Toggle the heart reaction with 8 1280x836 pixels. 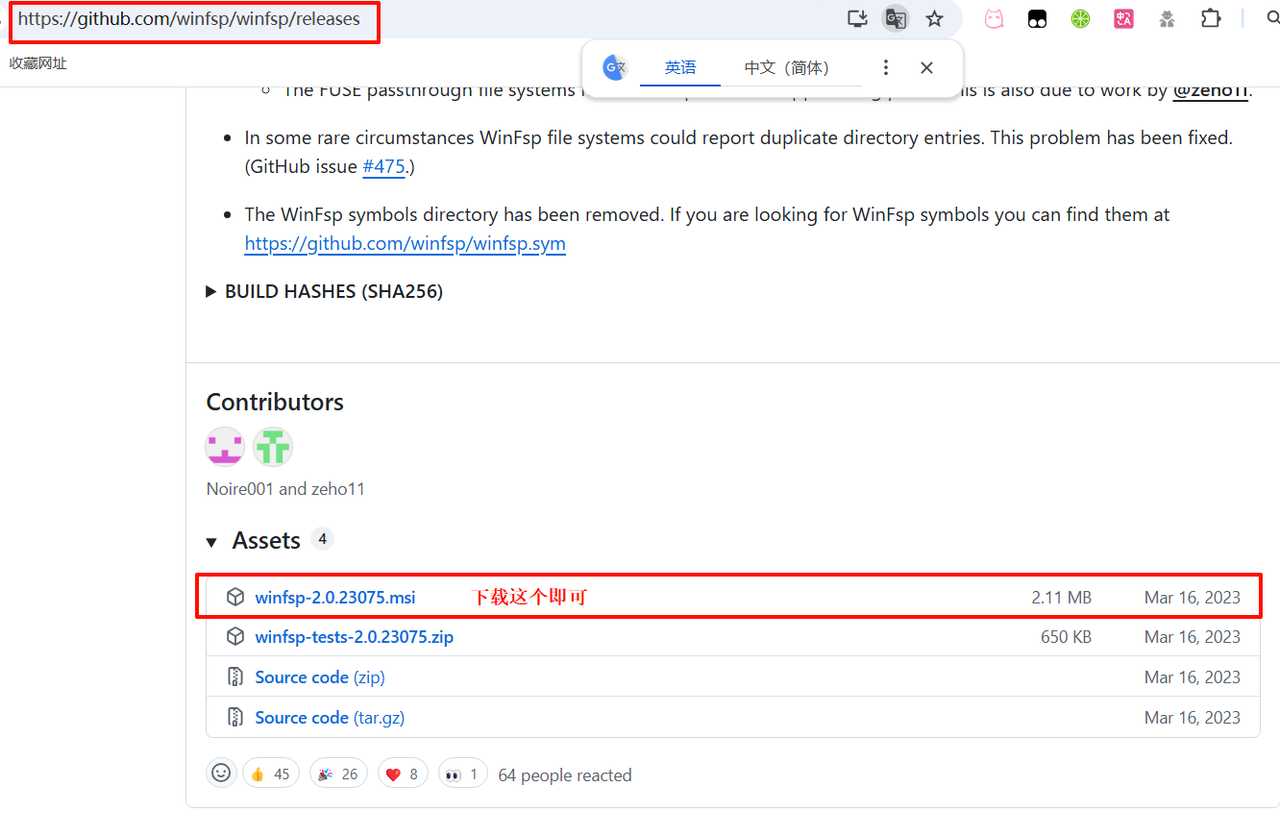402,774
